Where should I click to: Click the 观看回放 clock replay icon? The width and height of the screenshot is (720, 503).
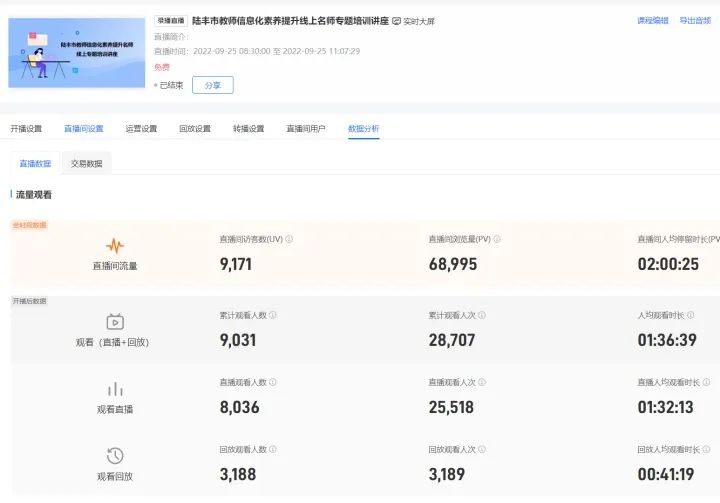point(115,456)
